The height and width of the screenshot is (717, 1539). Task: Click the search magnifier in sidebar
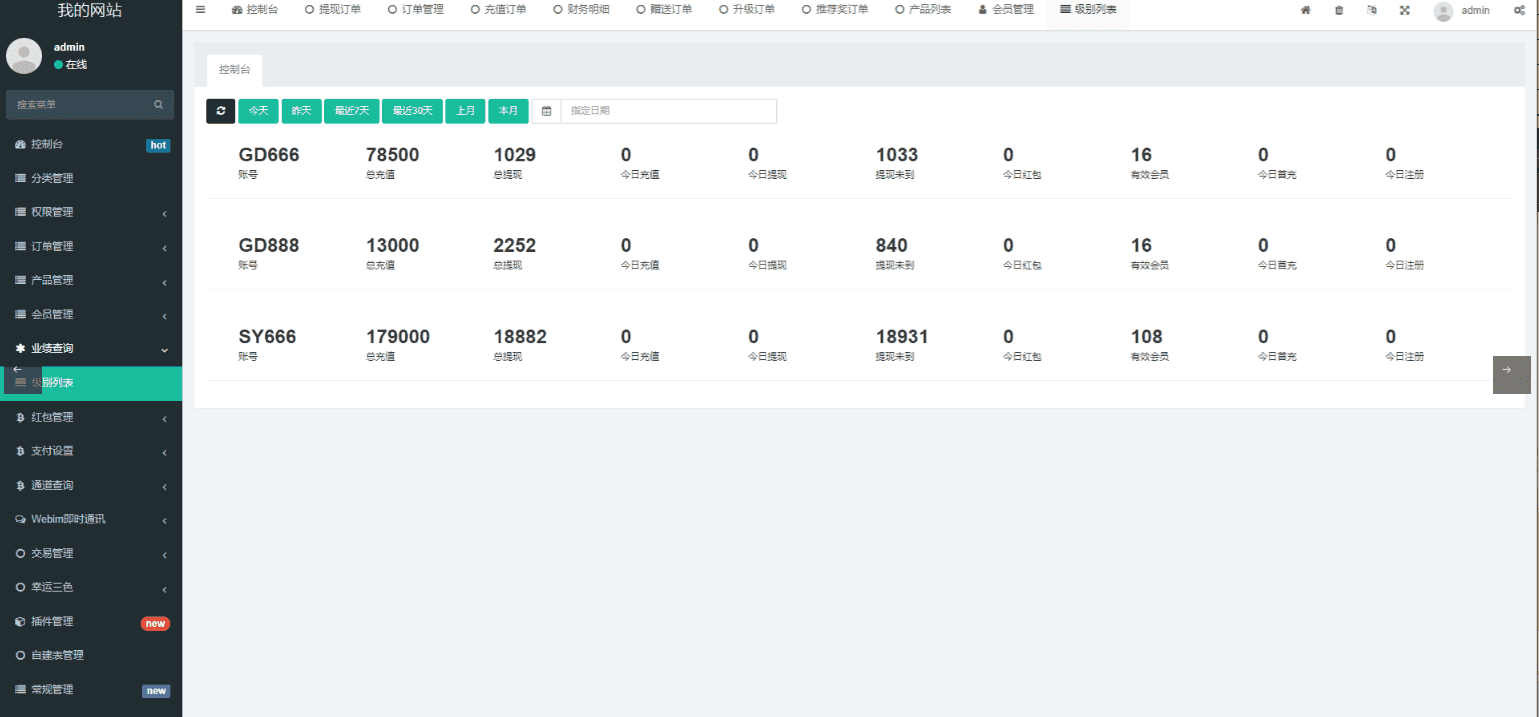tap(158, 104)
